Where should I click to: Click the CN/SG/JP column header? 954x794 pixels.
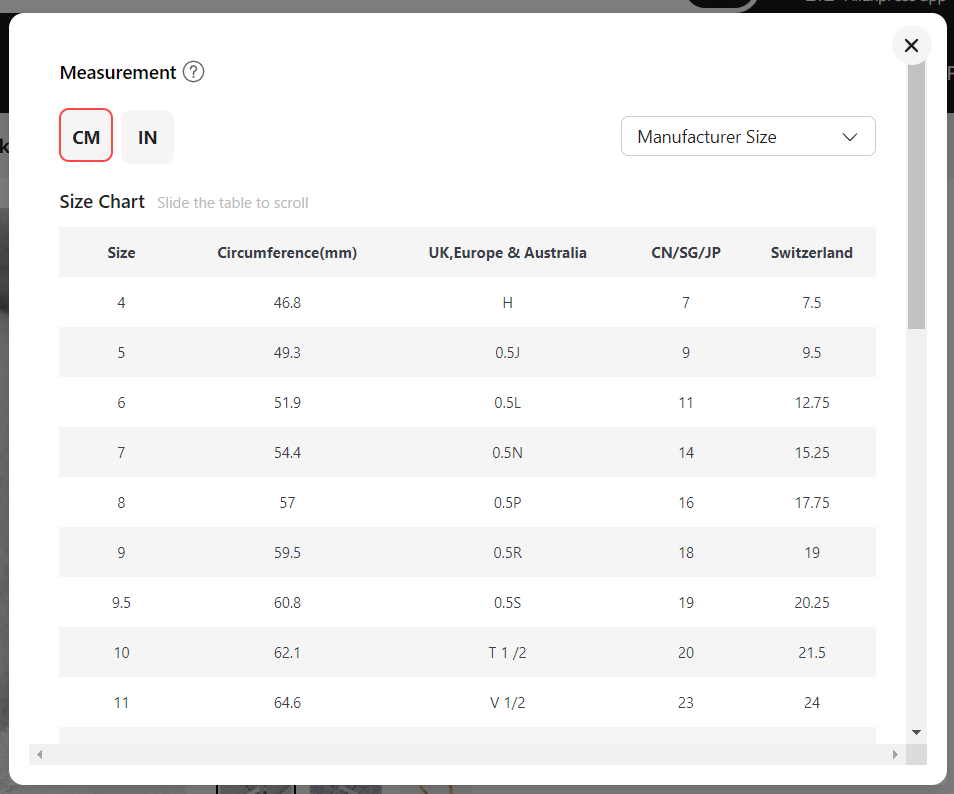pos(686,252)
